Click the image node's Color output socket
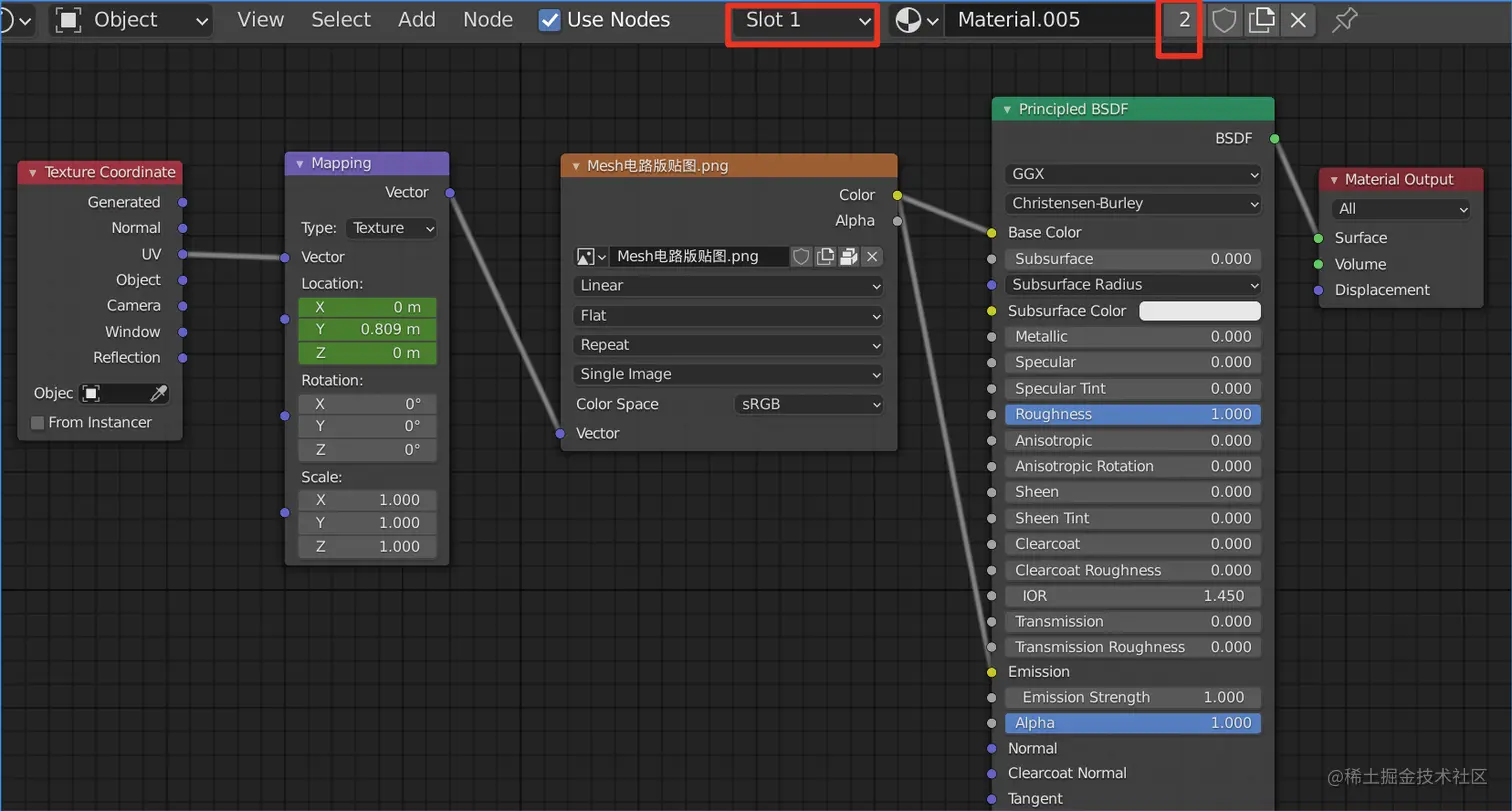Image resolution: width=1512 pixels, height=811 pixels. [897, 195]
